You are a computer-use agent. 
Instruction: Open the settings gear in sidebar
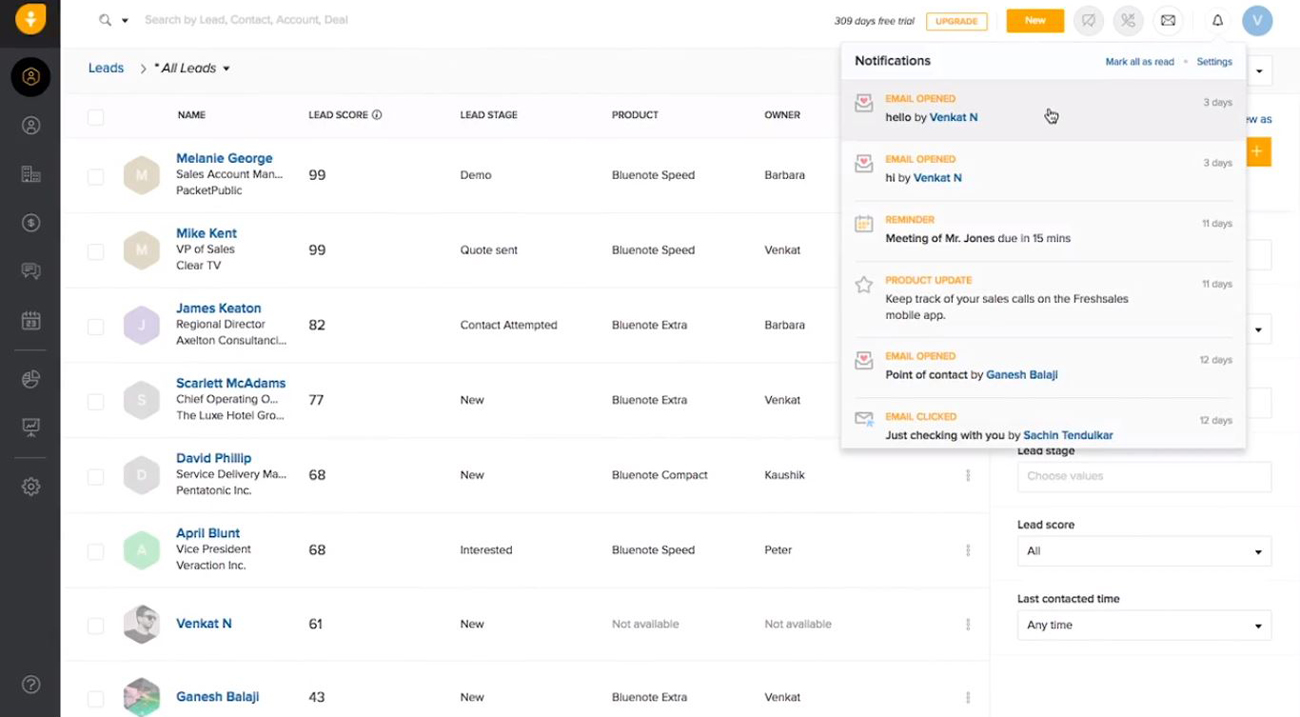click(31, 487)
